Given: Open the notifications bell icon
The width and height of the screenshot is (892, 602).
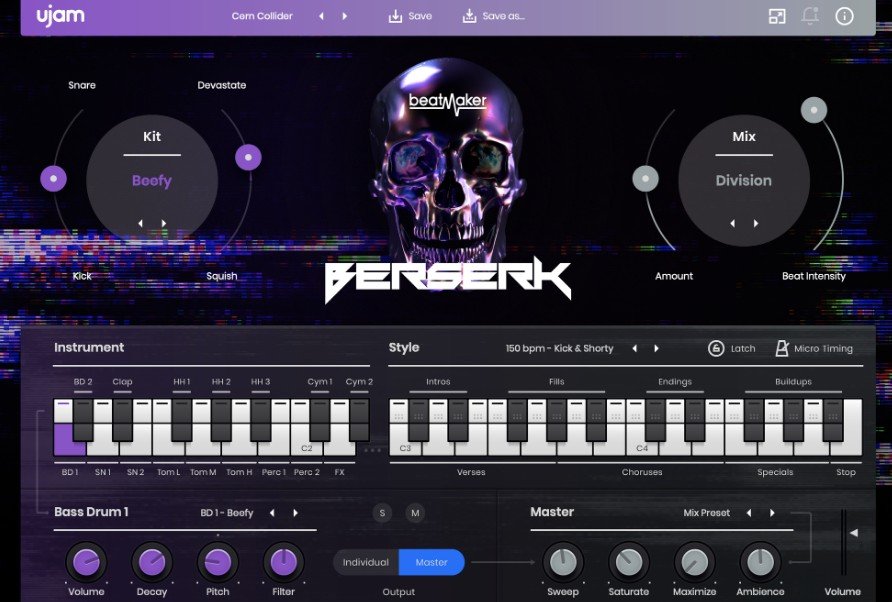Looking at the screenshot, I should pyautogui.click(x=811, y=15).
